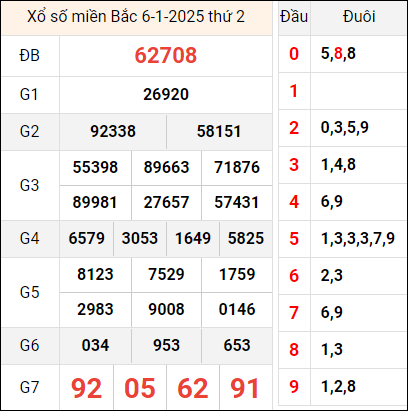
Task: Click the special prize number 62708
Action: (x=166, y=55)
